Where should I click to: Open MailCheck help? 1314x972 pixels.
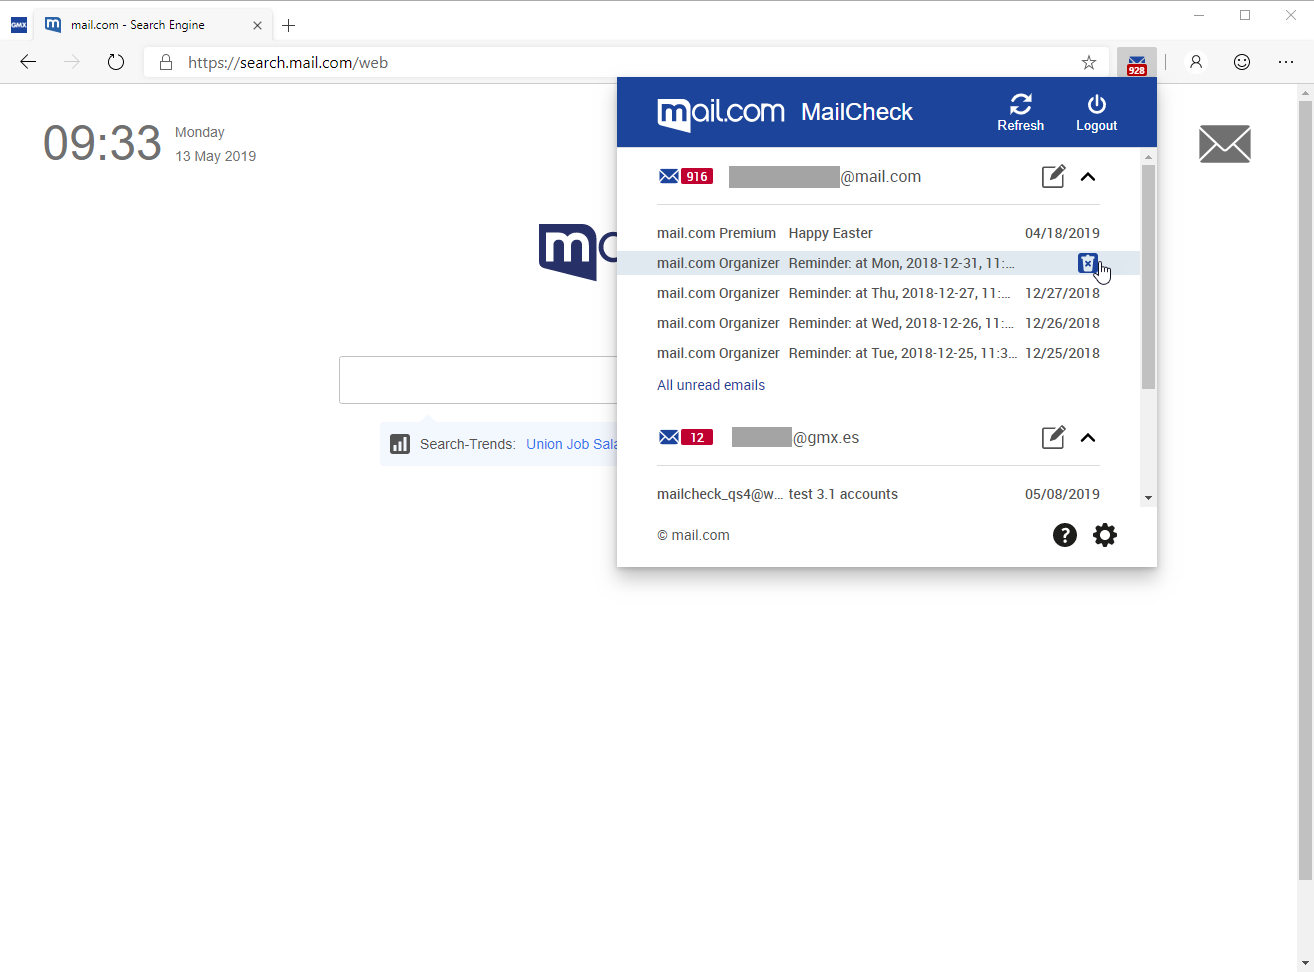[x=1065, y=535]
